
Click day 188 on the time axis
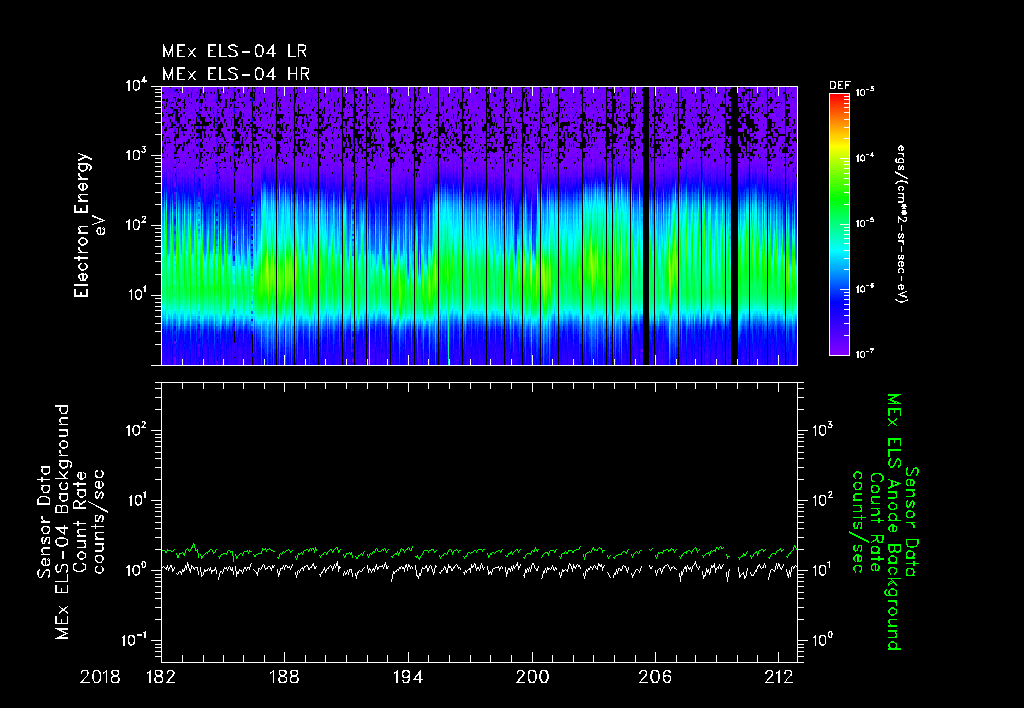285,677
